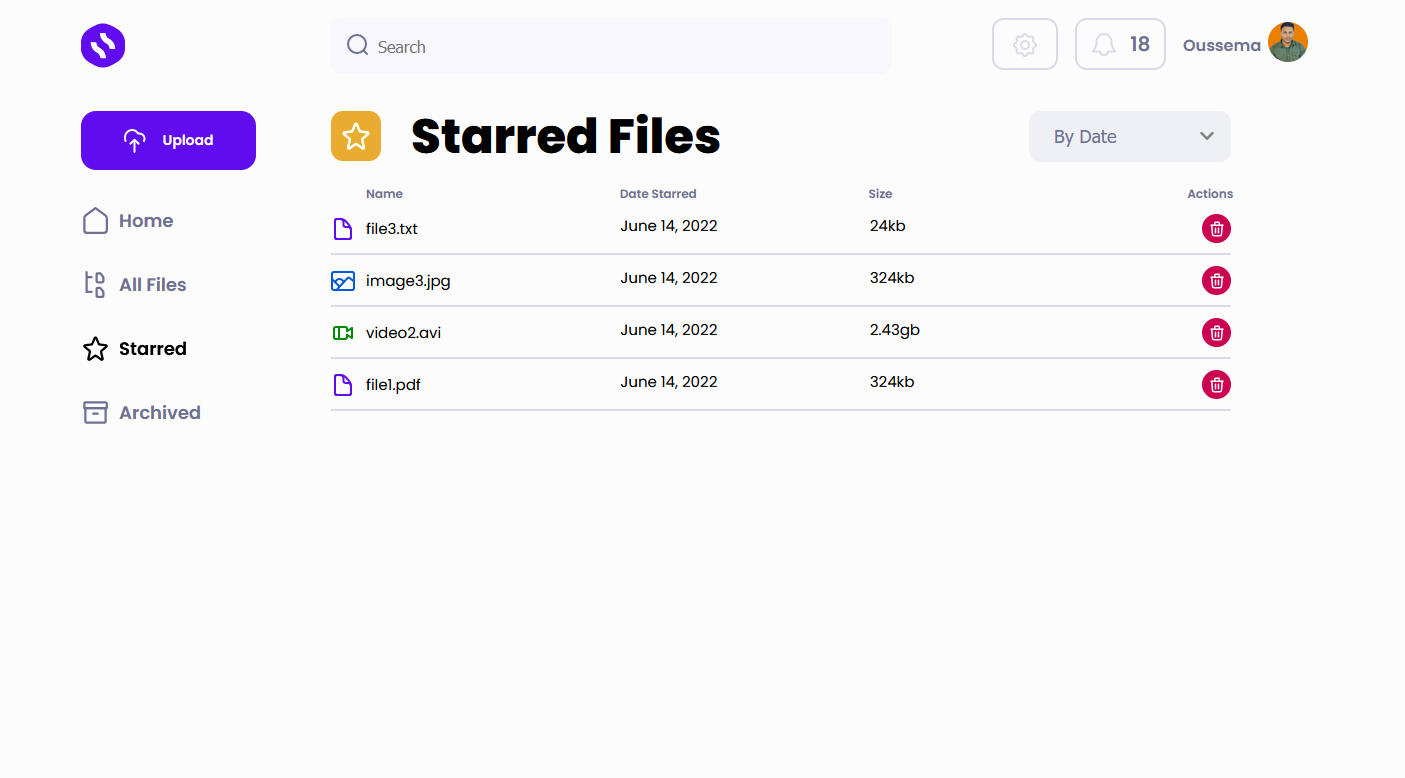Image resolution: width=1405 pixels, height=778 pixels.
Task: Click file1.pdf's June 14, 2022 date
Action: [669, 382]
